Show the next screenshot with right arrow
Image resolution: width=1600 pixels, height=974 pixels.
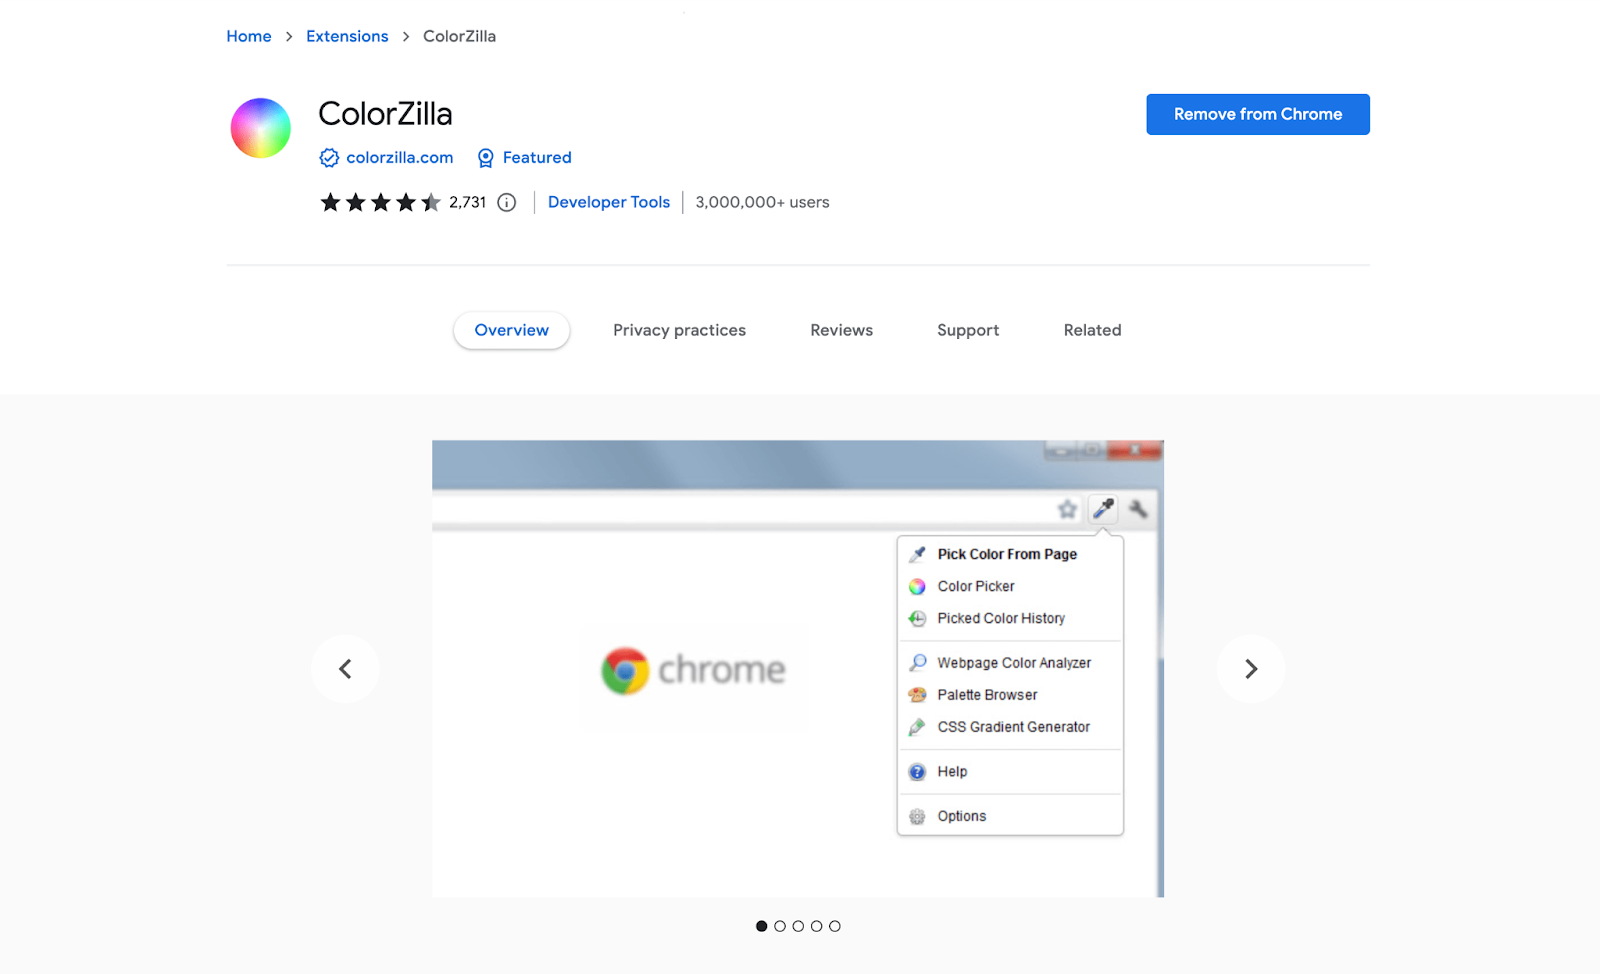(1251, 669)
